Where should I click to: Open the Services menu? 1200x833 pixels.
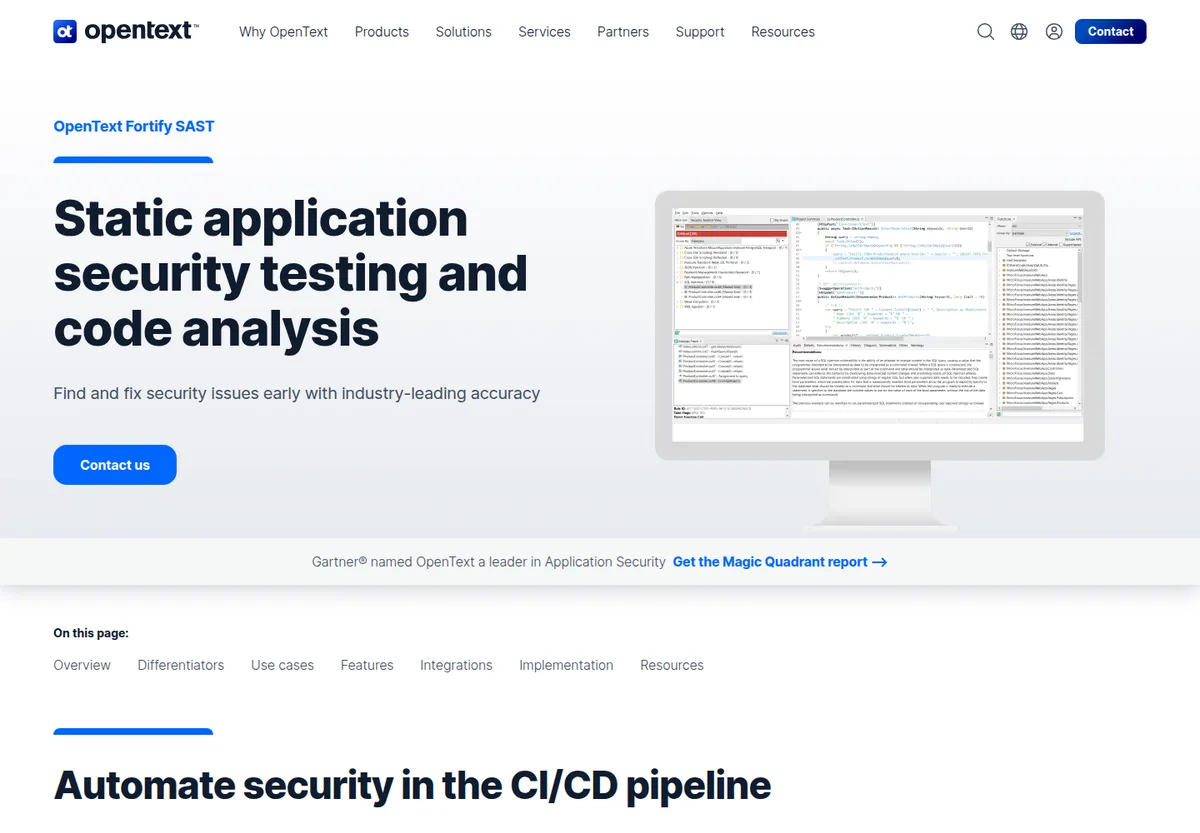click(x=544, y=32)
